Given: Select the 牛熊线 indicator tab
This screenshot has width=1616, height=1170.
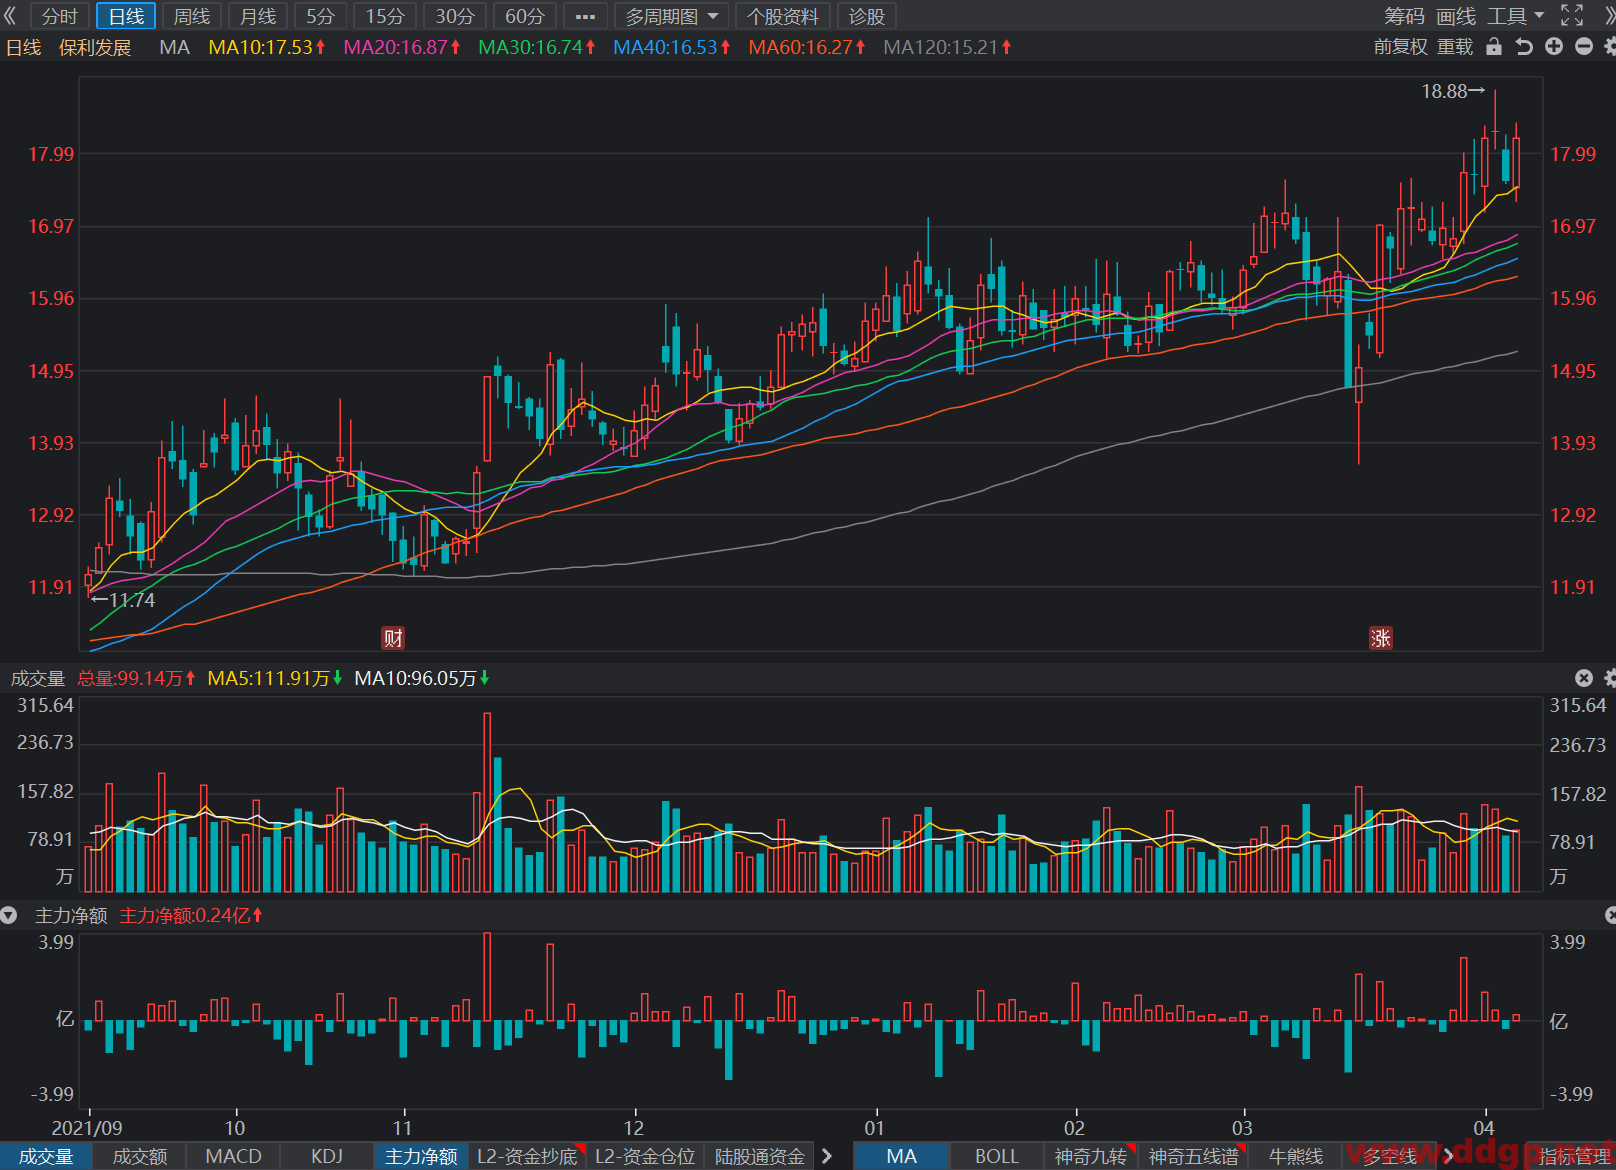Looking at the screenshot, I should click(x=1295, y=1156).
